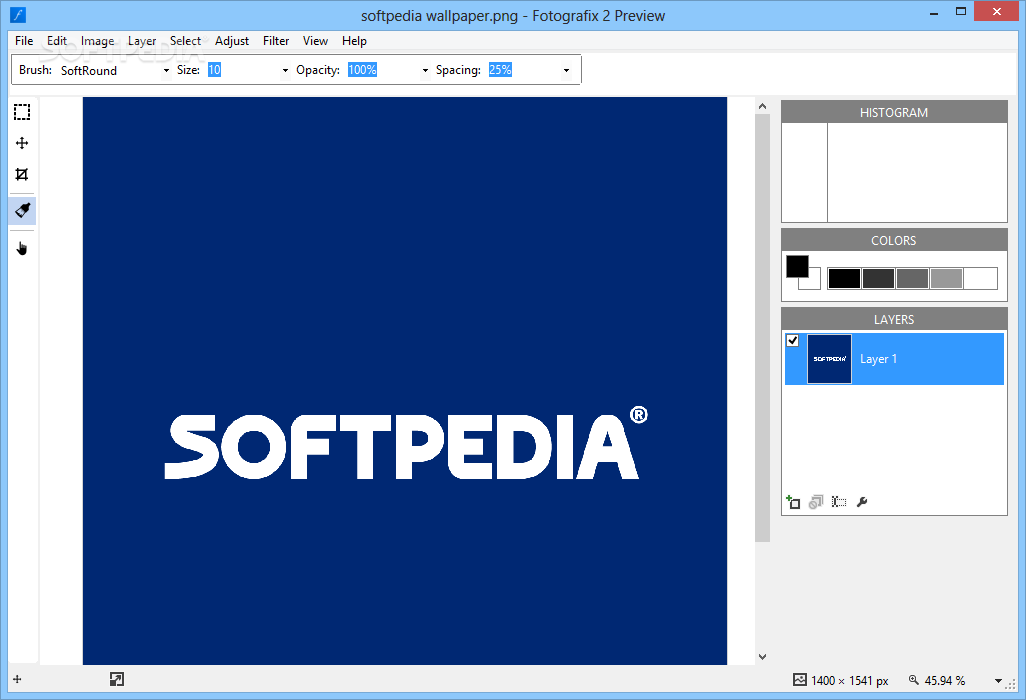The image size is (1026, 700).
Task: Click the zoom magnifier icon in the status bar
Action: click(914, 680)
